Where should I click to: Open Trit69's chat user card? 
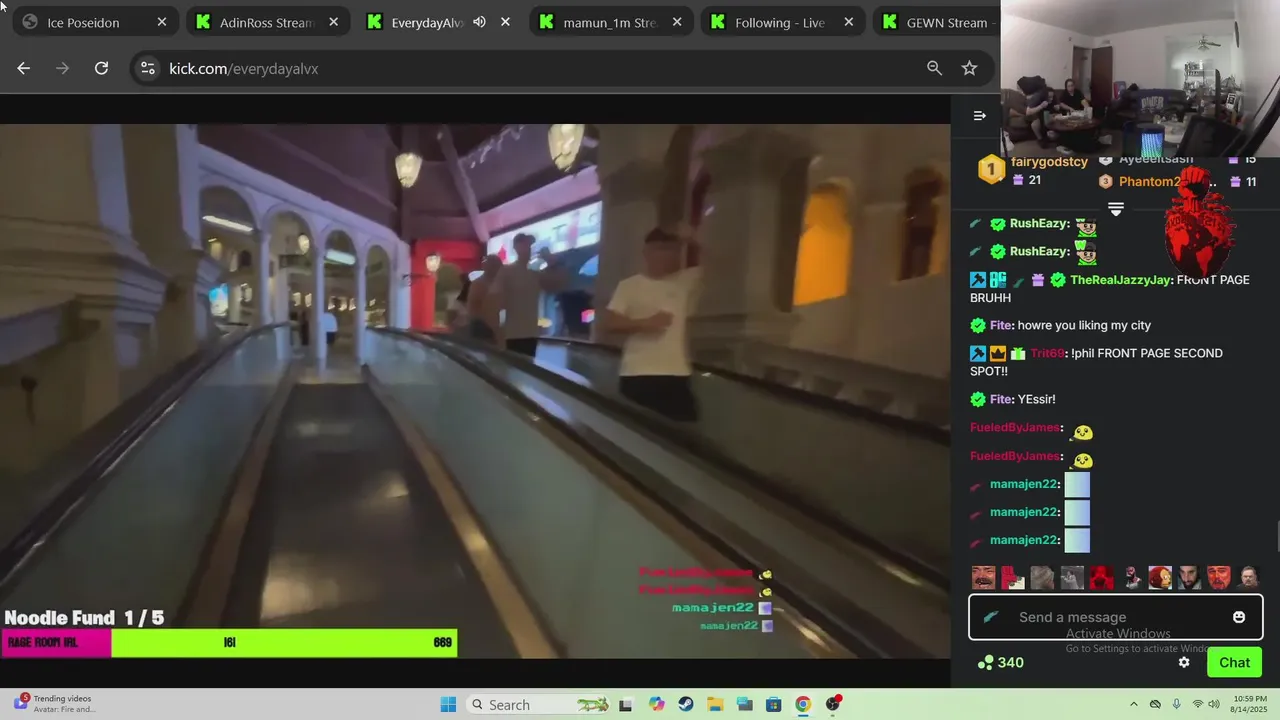click(1046, 353)
